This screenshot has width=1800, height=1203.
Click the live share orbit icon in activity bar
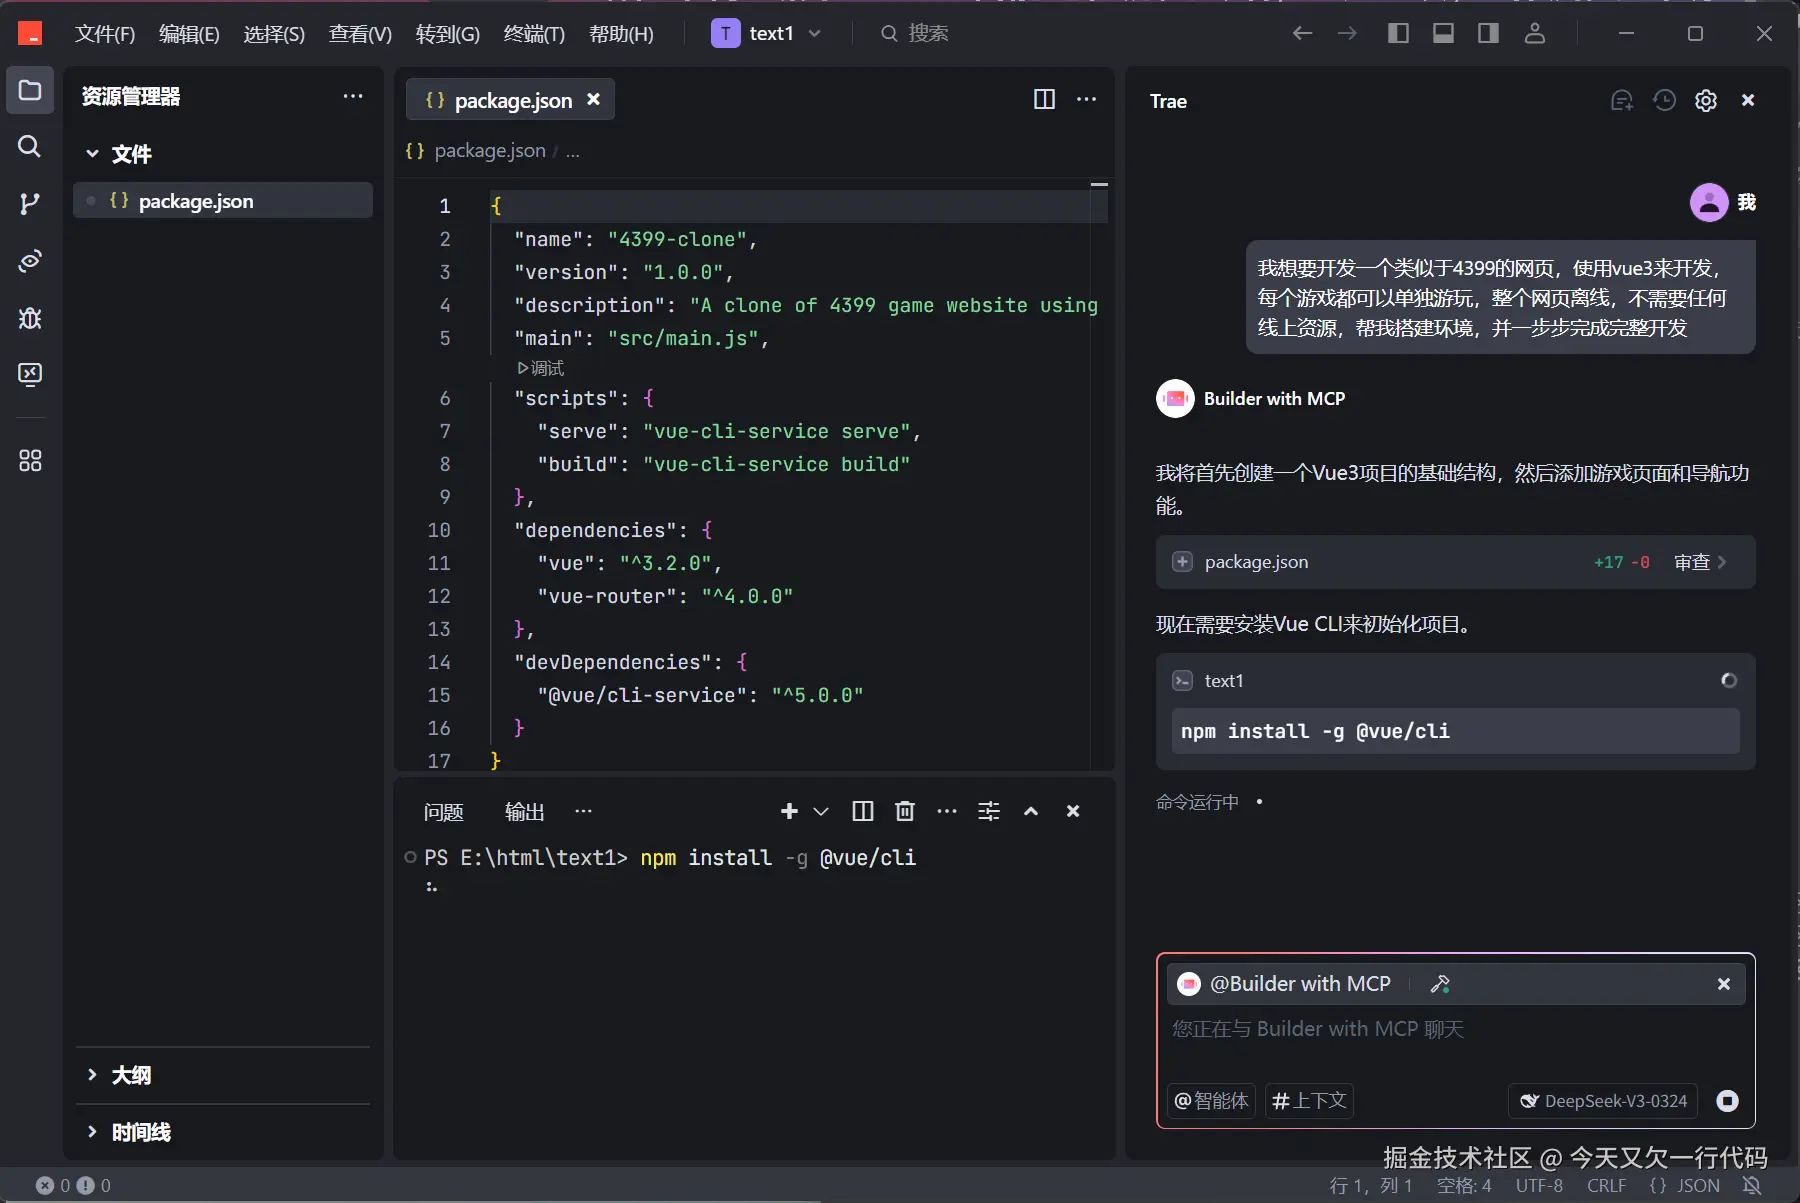pyautogui.click(x=30, y=261)
